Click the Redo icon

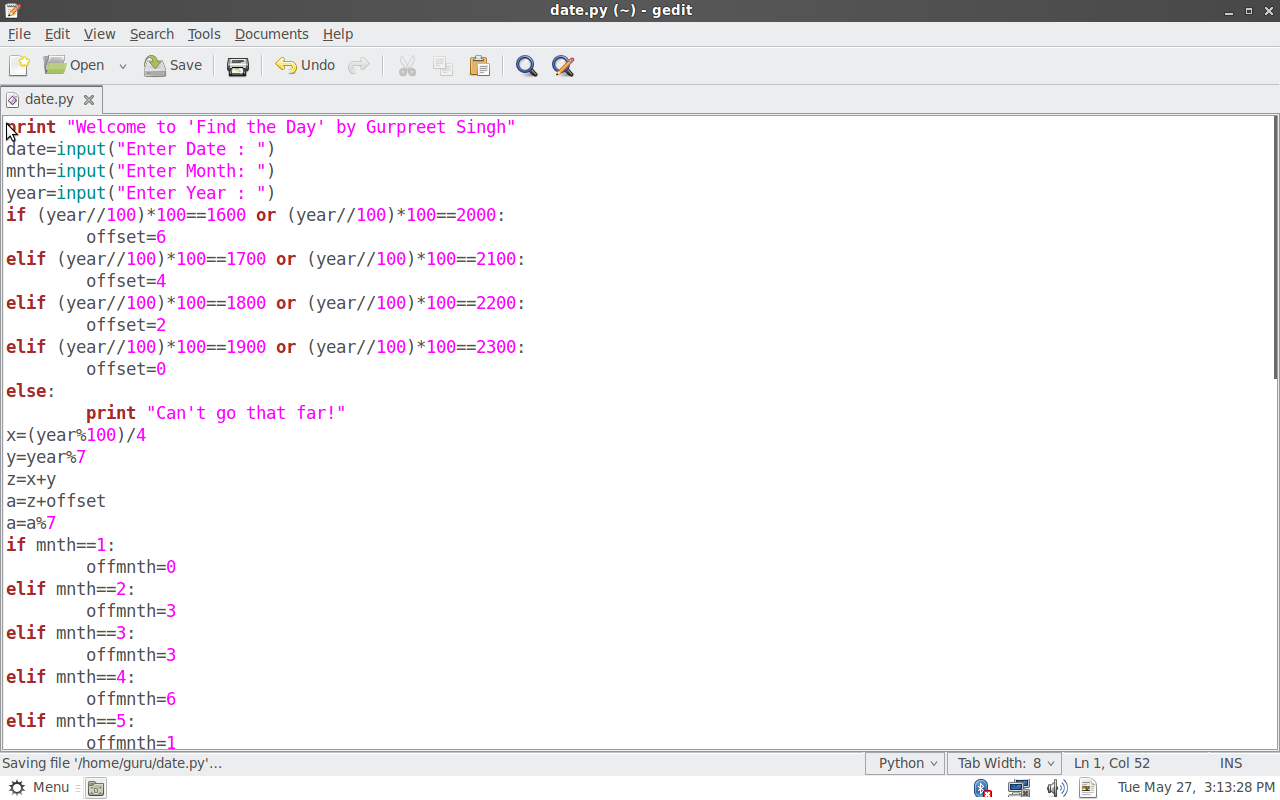359,66
